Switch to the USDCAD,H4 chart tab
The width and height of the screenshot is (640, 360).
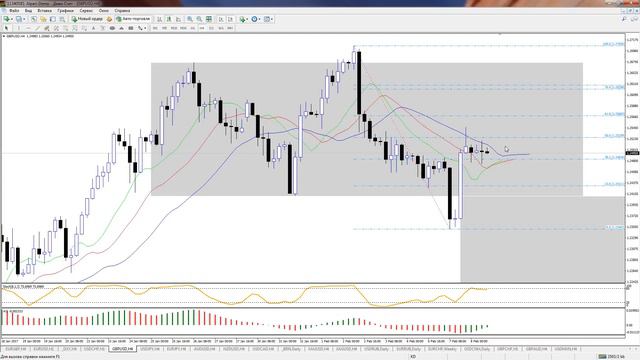[263, 349]
